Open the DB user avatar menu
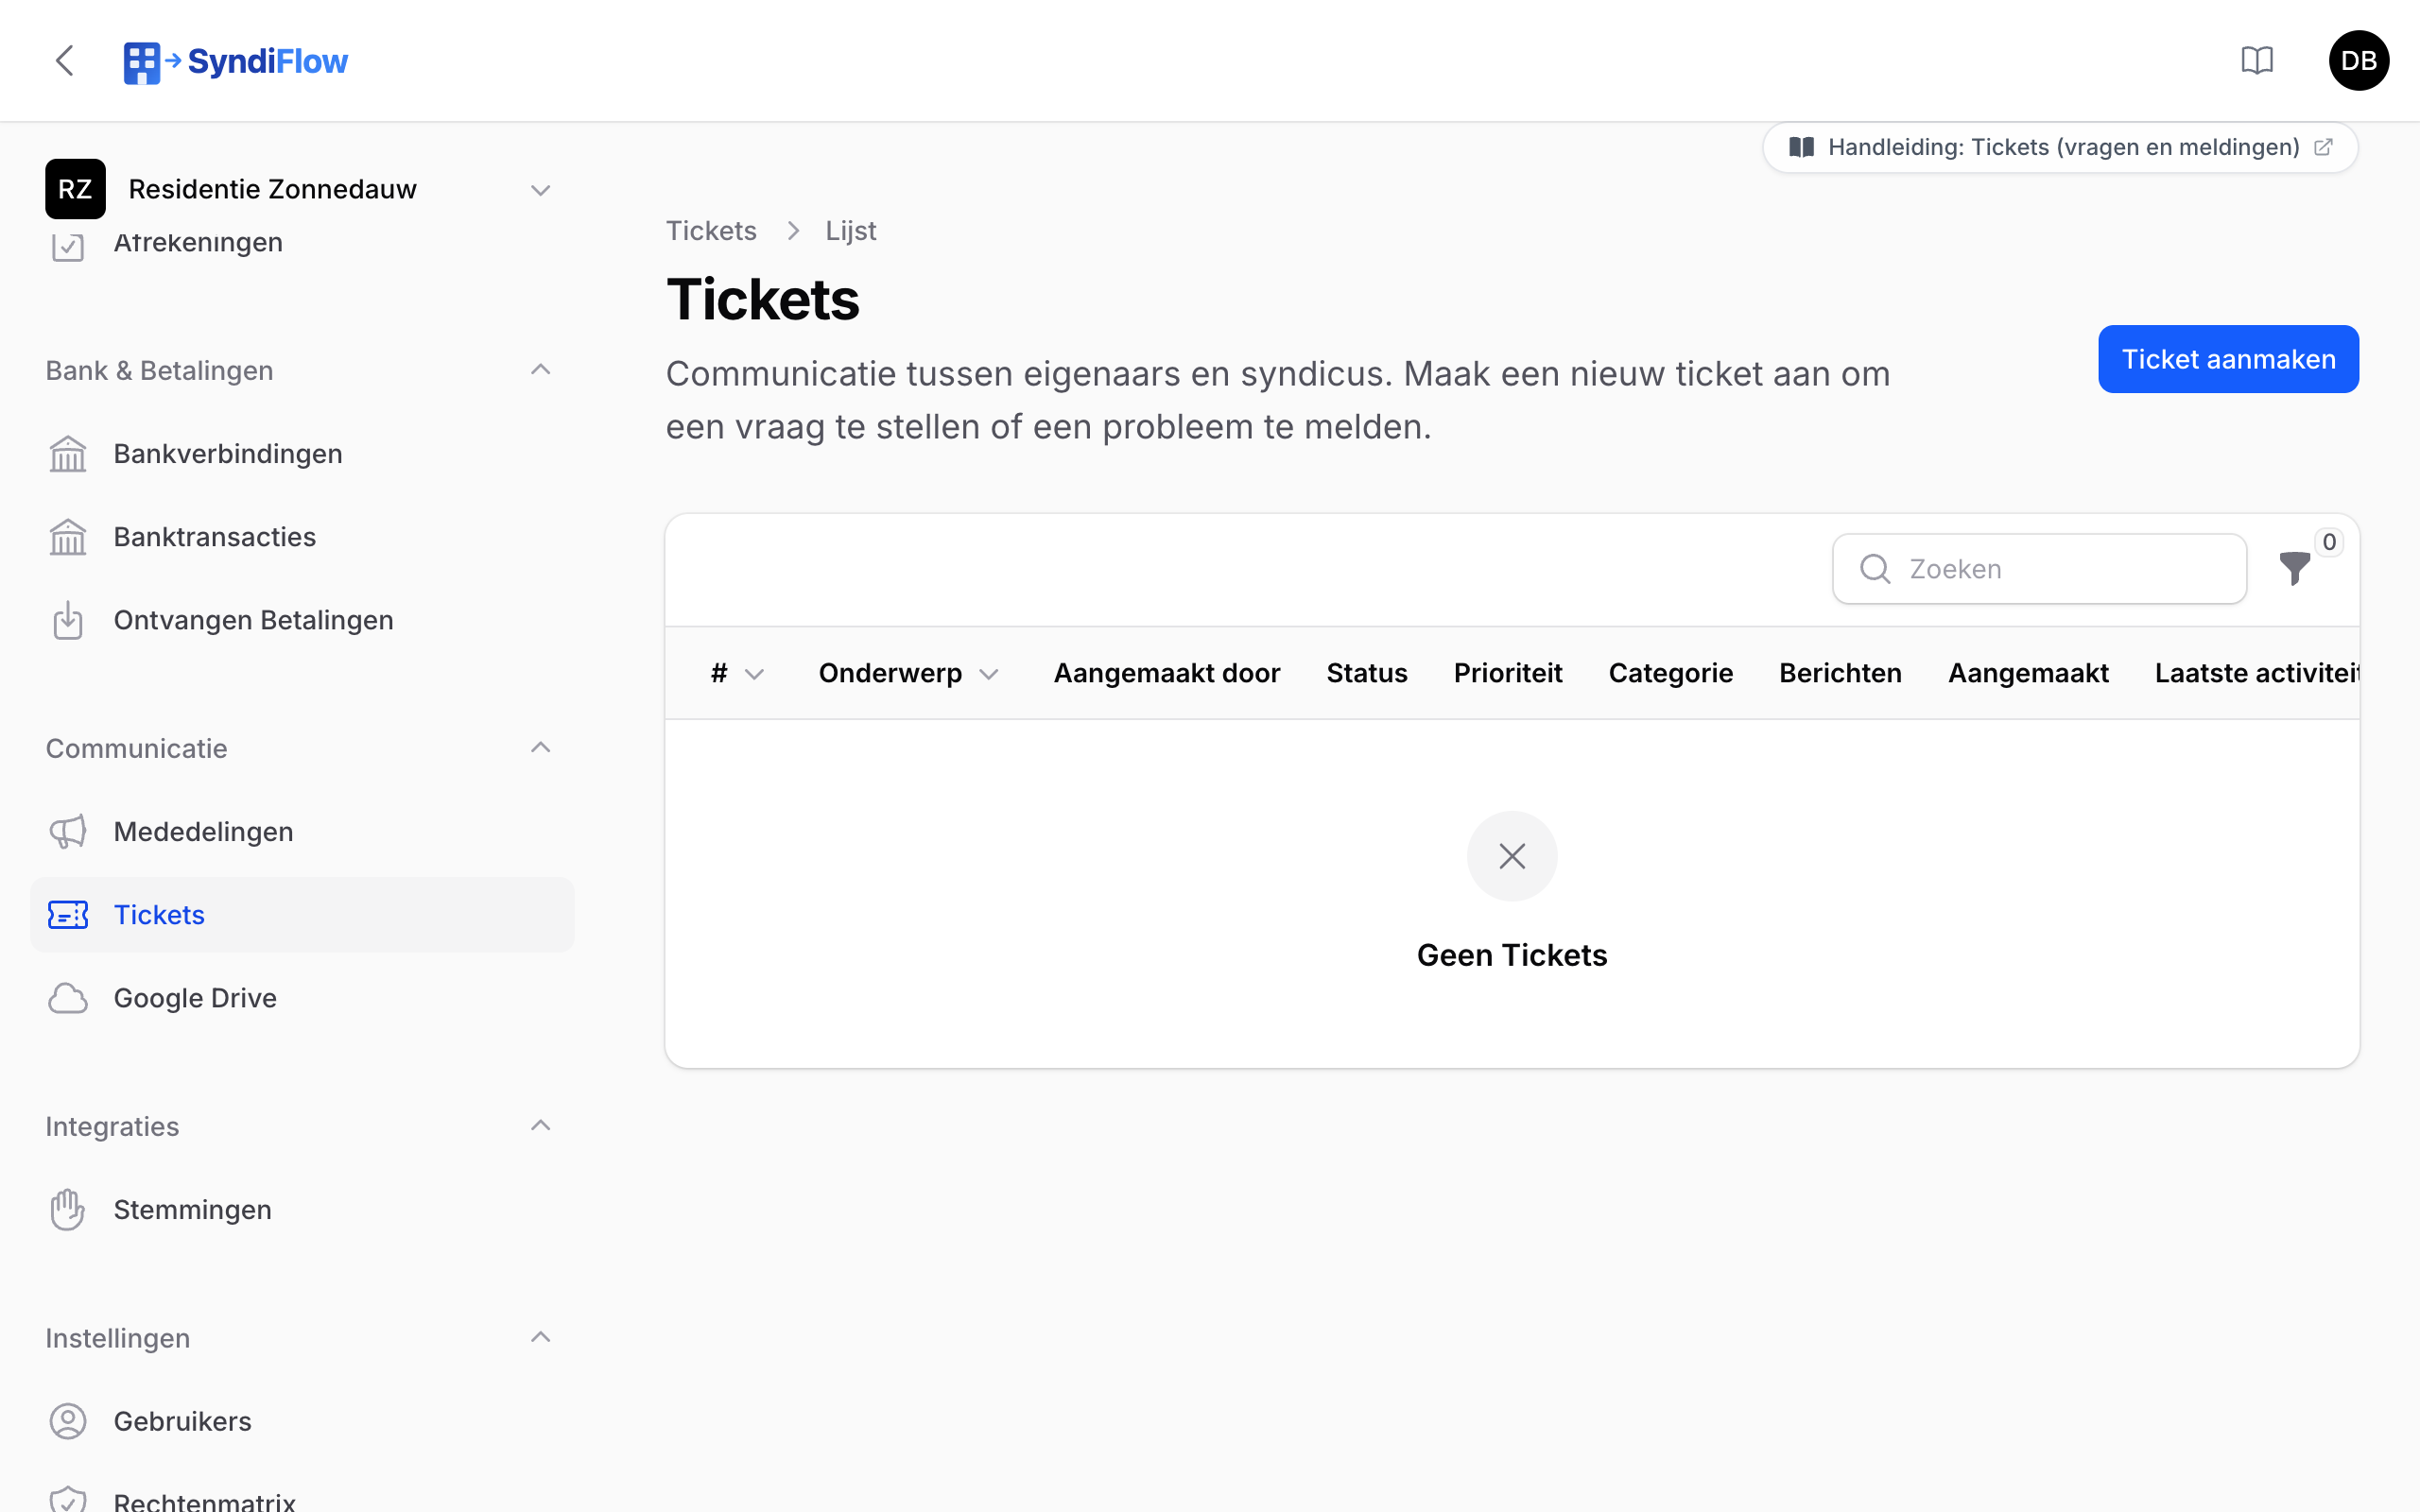The height and width of the screenshot is (1512, 2420). [x=2358, y=61]
